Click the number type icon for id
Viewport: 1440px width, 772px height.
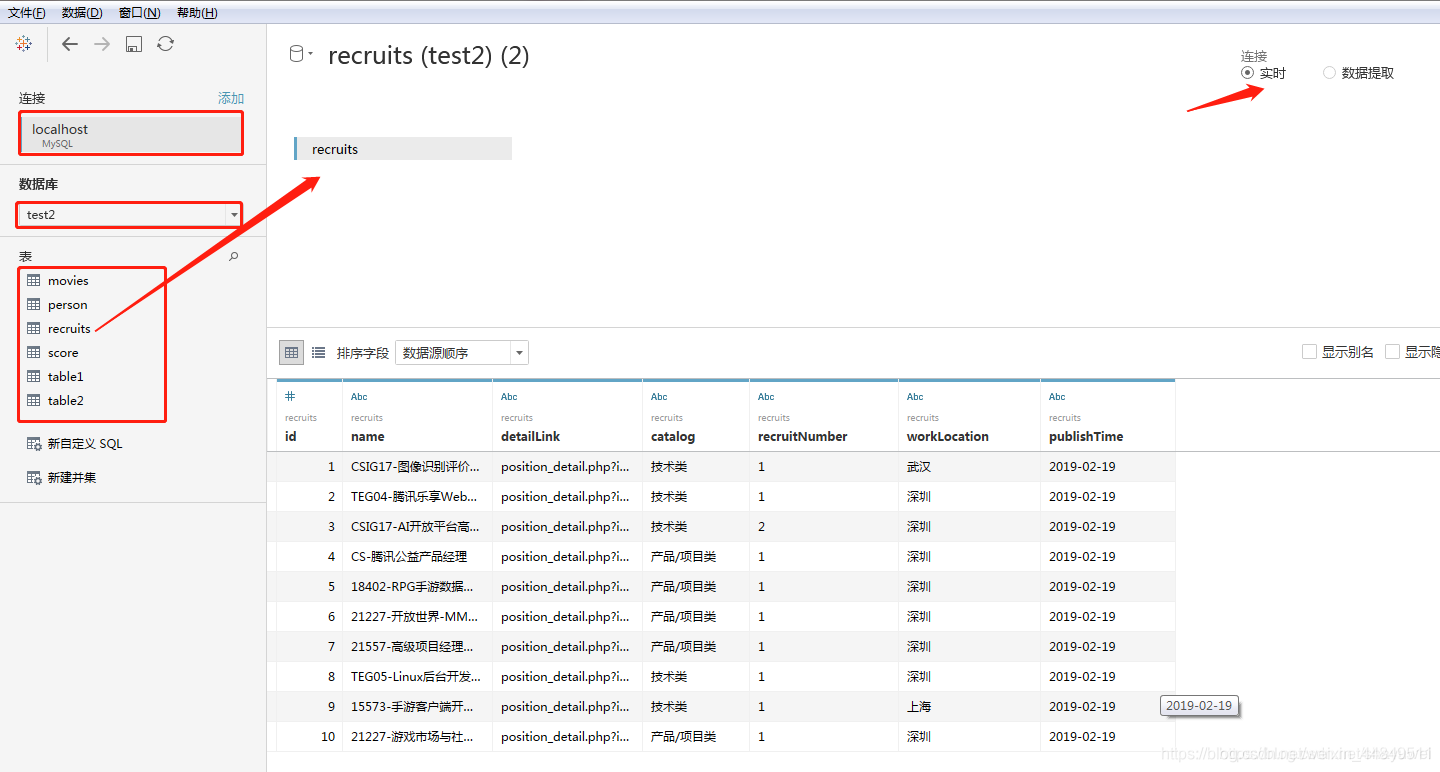point(290,396)
